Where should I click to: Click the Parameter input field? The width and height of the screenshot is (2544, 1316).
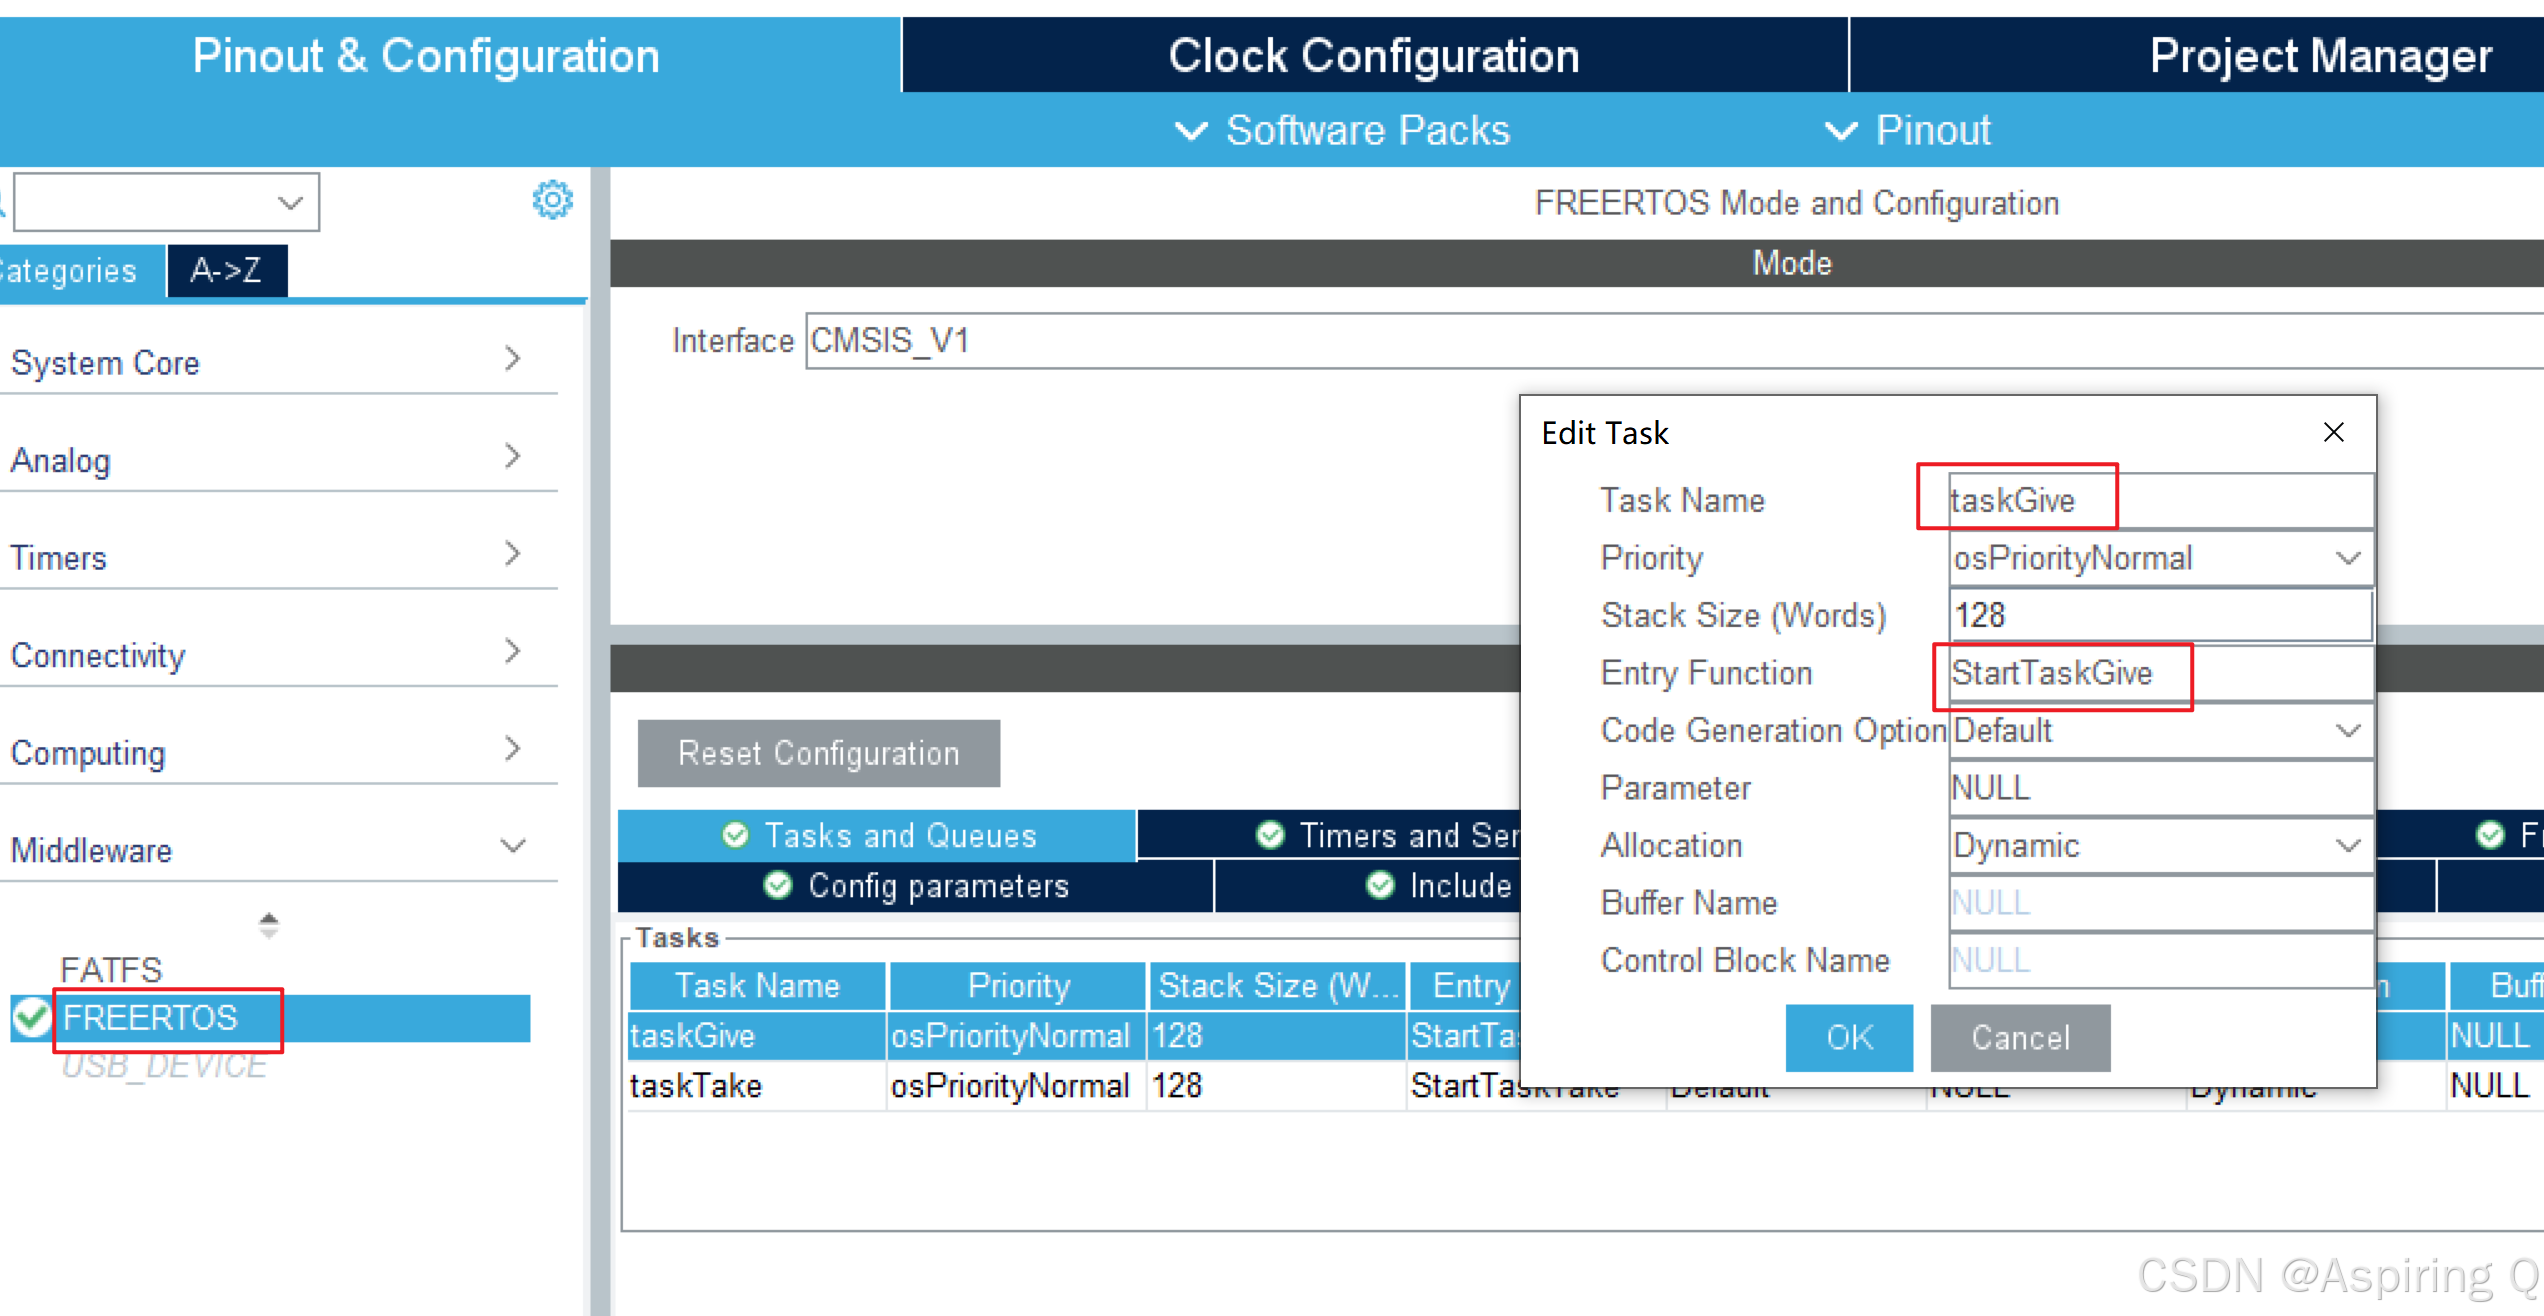tap(2160, 788)
